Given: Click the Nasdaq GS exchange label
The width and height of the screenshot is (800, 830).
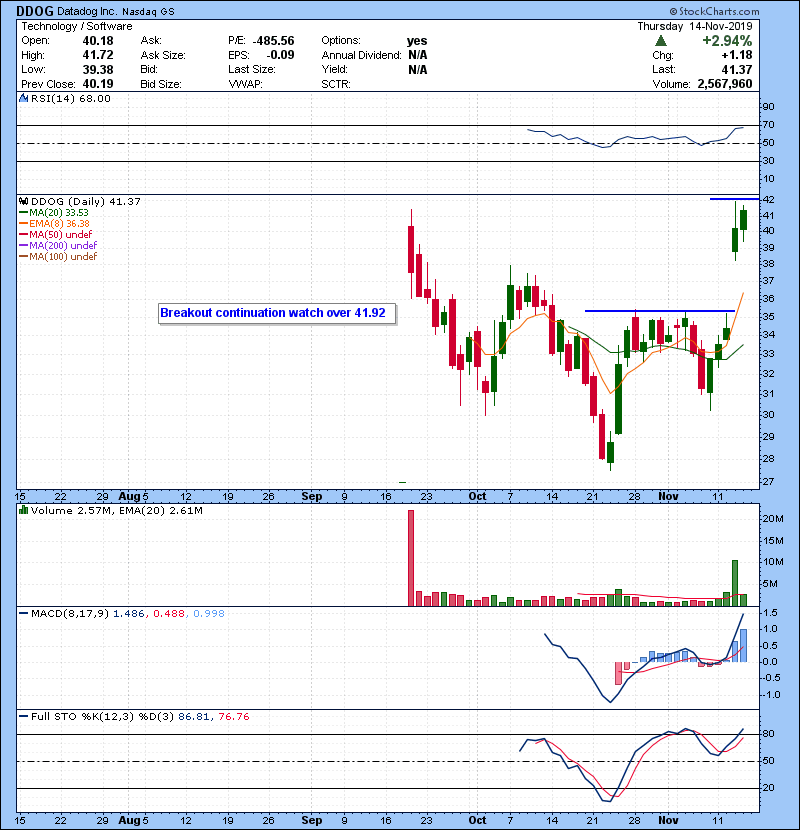Looking at the screenshot, I should 148,12.
